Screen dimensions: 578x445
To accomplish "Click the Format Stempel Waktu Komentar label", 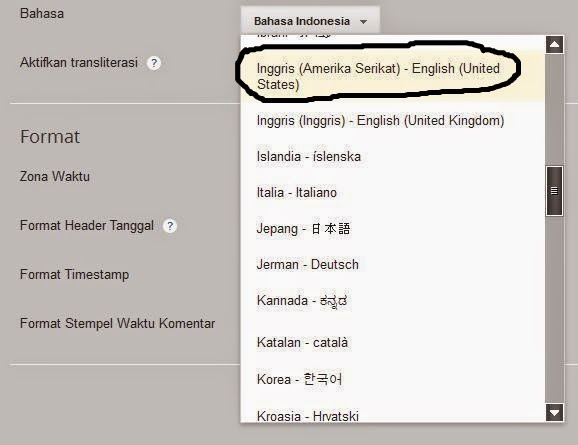I will 117,323.
